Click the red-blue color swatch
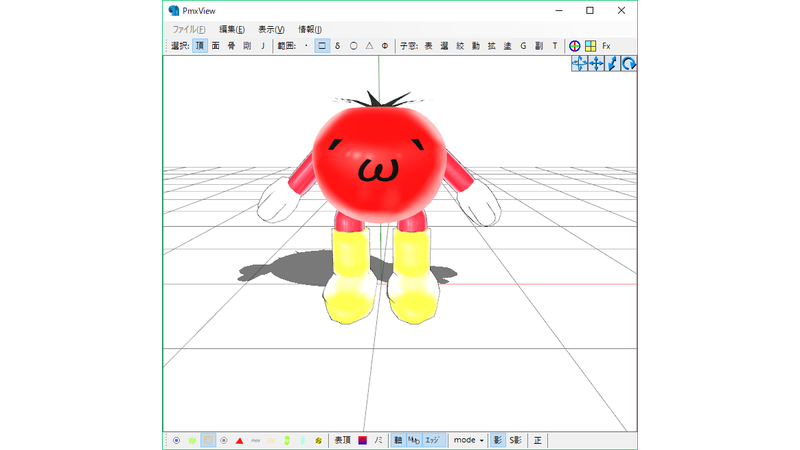This screenshot has height=450, width=800. (x=362, y=440)
